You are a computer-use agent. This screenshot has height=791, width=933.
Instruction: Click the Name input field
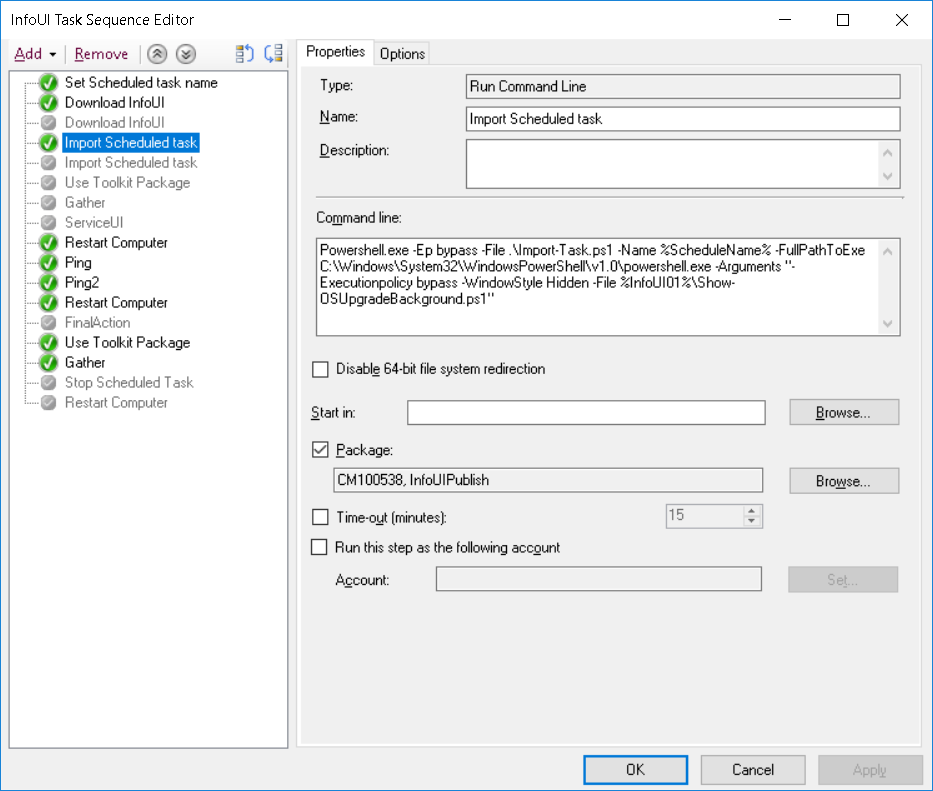682,119
